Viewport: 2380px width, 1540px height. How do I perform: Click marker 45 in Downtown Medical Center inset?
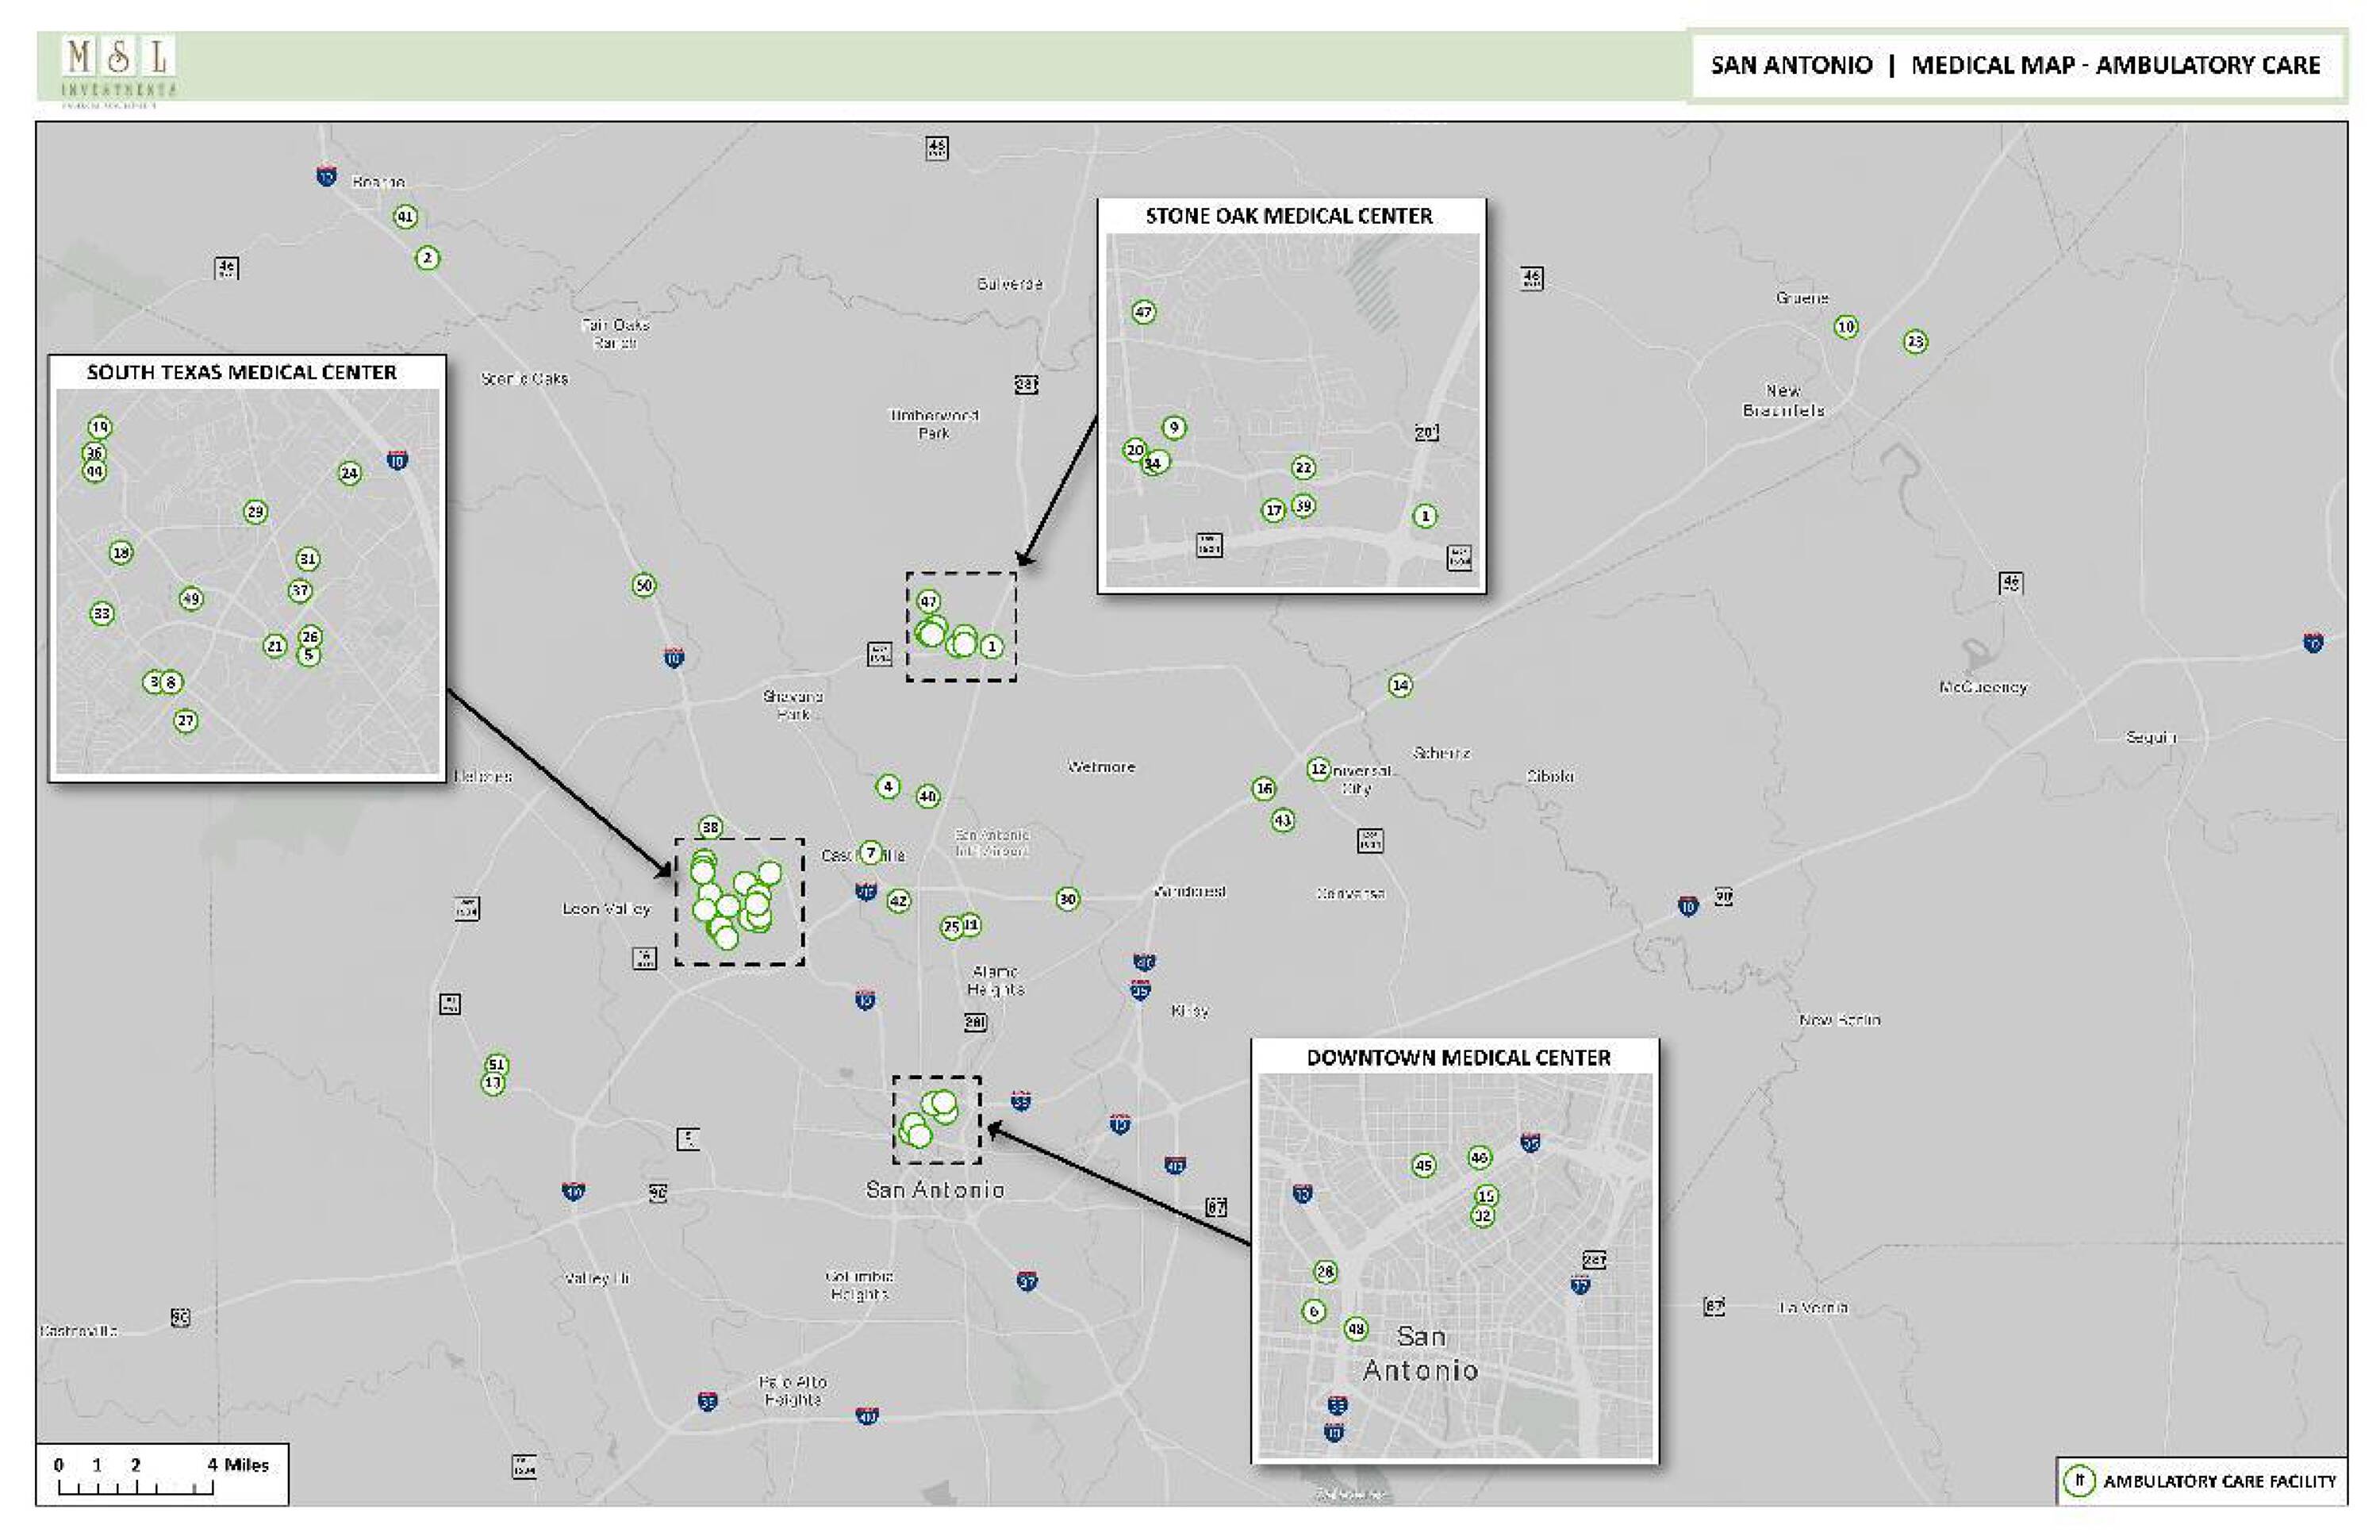[1424, 1165]
